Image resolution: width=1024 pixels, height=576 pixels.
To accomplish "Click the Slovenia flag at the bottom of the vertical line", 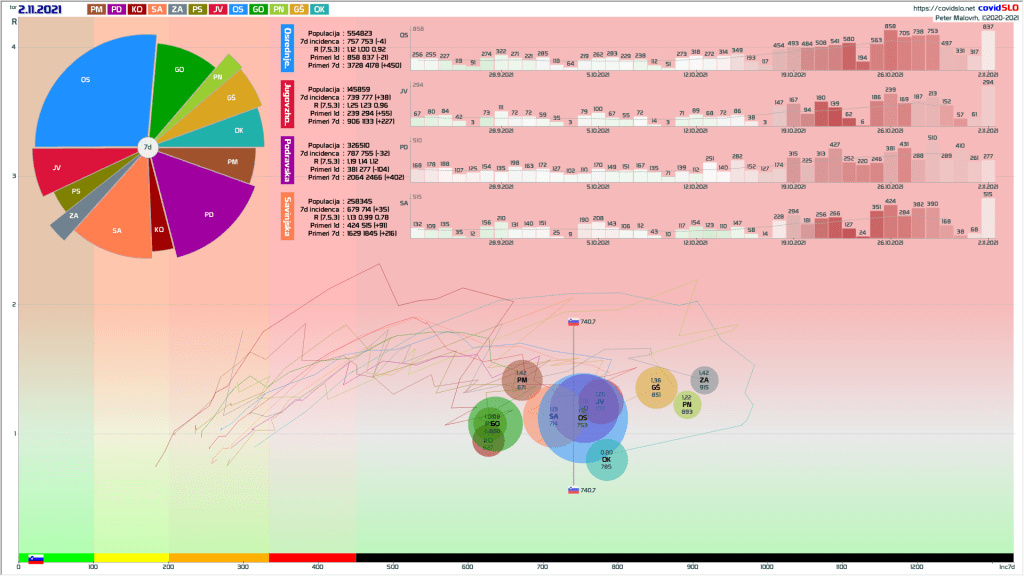I will [x=573, y=490].
